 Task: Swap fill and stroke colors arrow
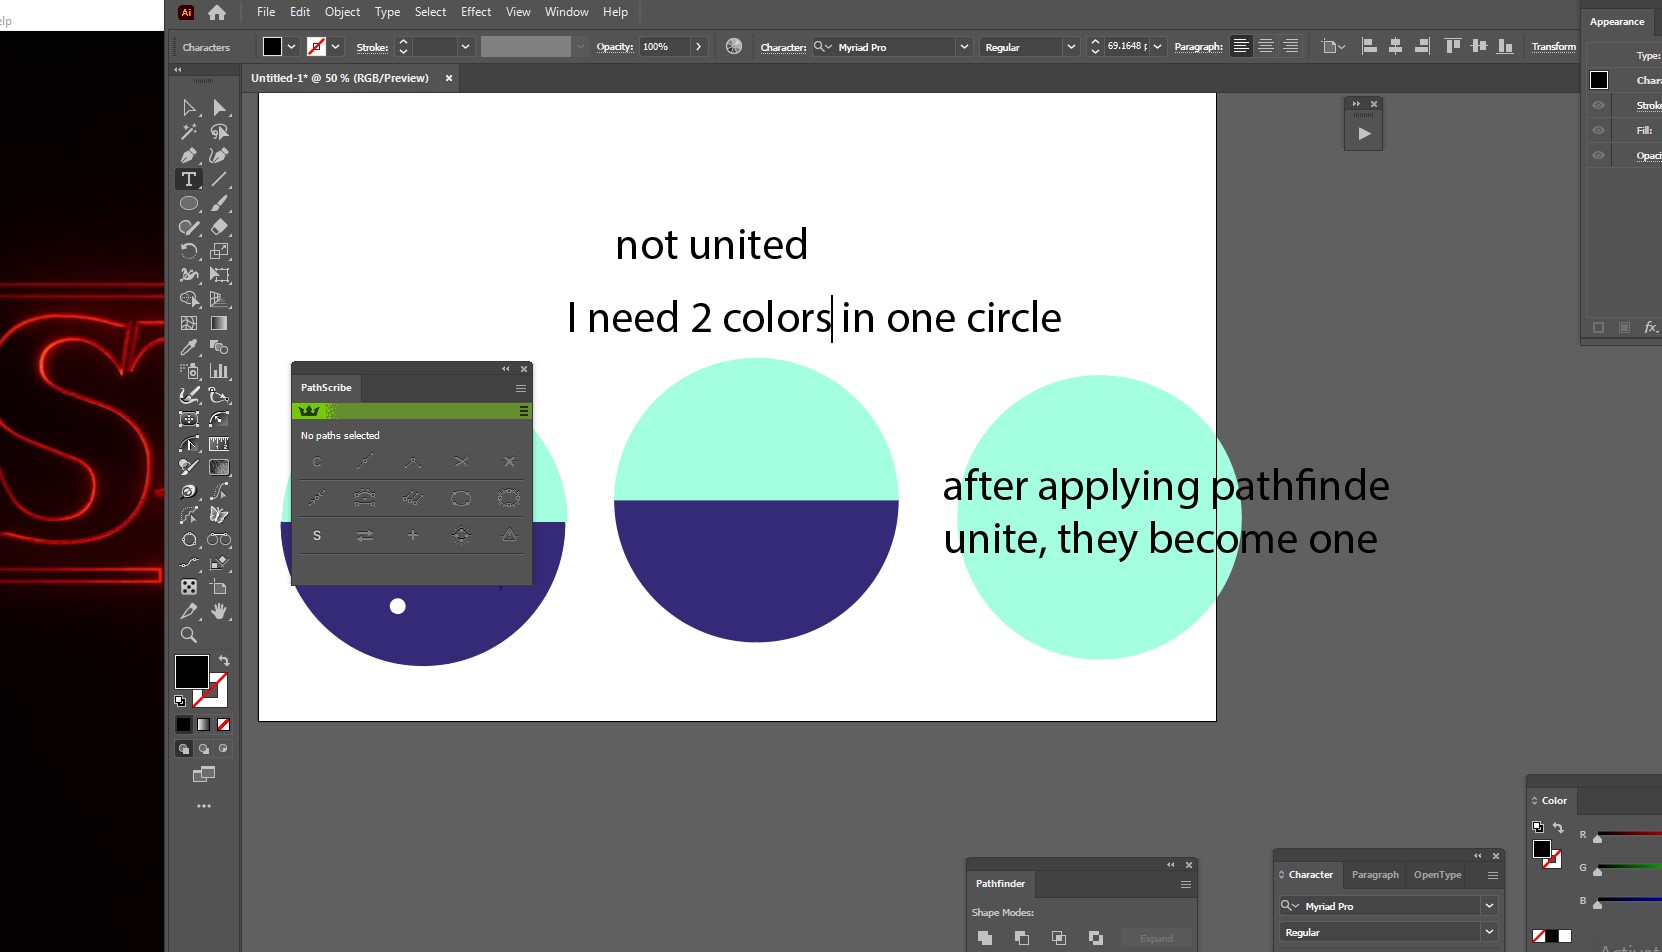pyautogui.click(x=224, y=661)
